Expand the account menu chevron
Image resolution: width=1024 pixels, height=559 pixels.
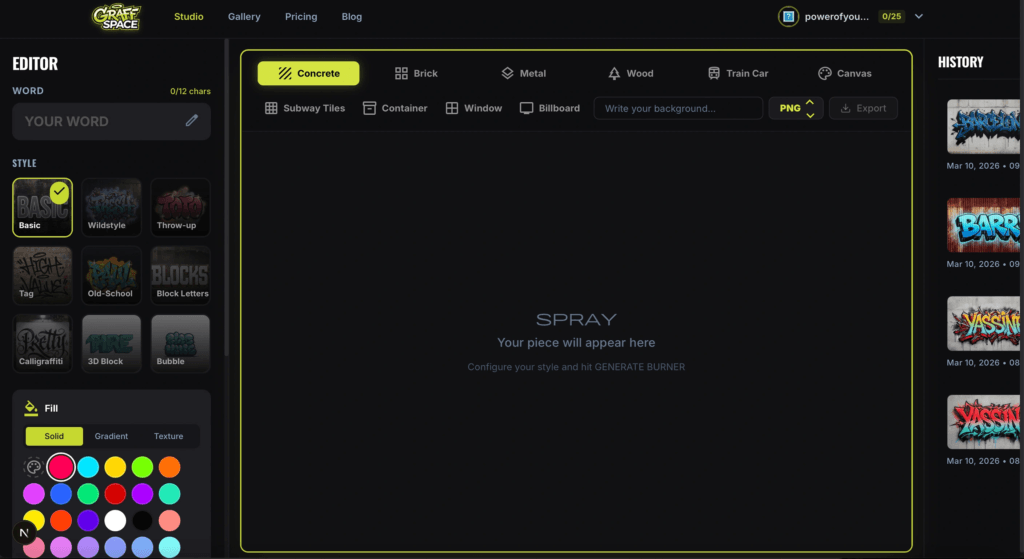(x=919, y=17)
